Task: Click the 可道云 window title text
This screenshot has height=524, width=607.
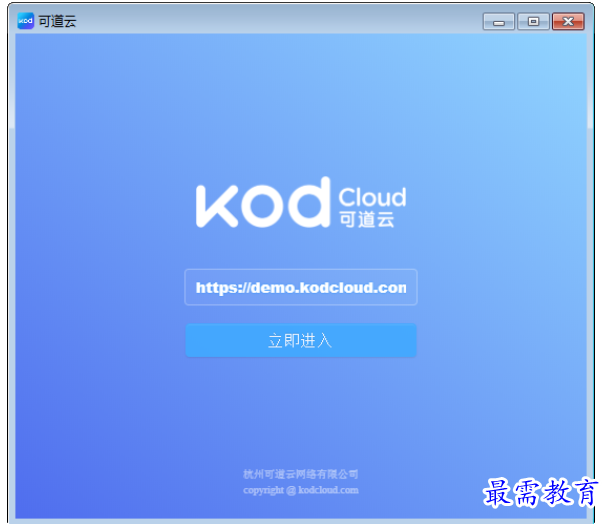Action: pos(57,21)
